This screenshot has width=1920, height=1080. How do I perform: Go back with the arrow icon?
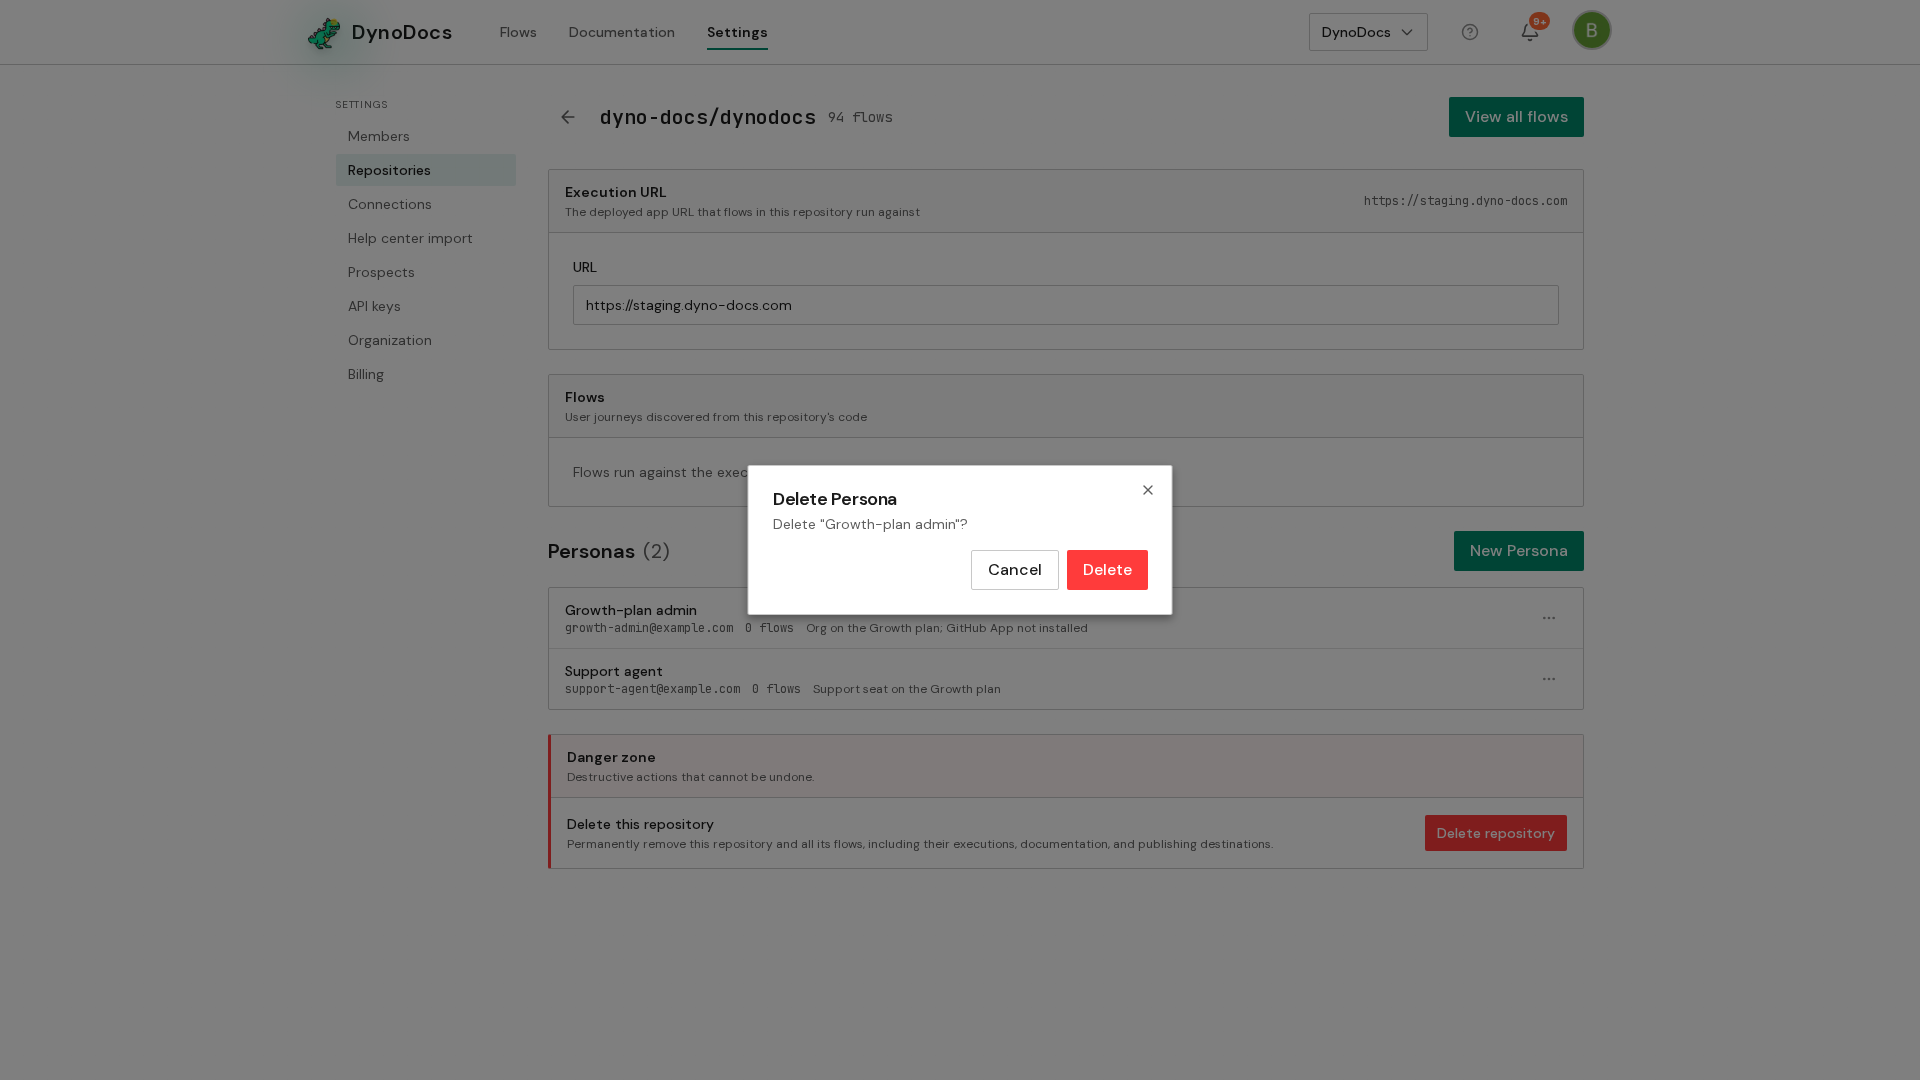tap(568, 117)
